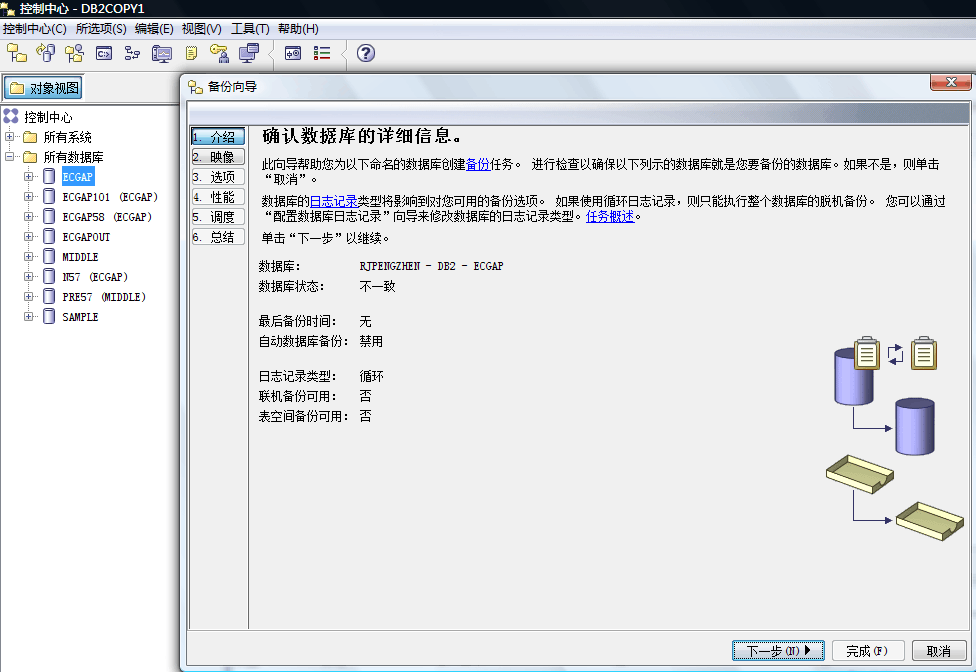Expand the ECGAP58 (ECGAP) node
This screenshot has height=672, width=976.
pos(28,217)
